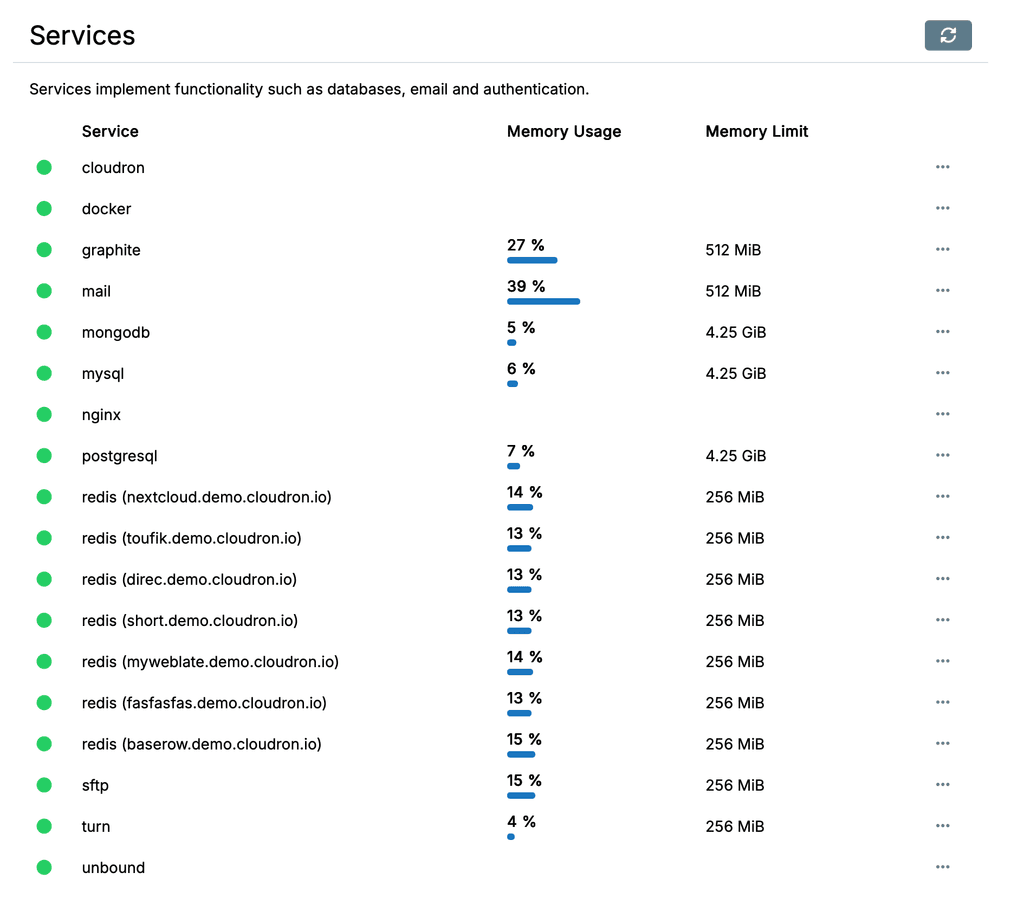Open the actions menu for mysql
The height and width of the screenshot is (916, 1024).
[942, 373]
